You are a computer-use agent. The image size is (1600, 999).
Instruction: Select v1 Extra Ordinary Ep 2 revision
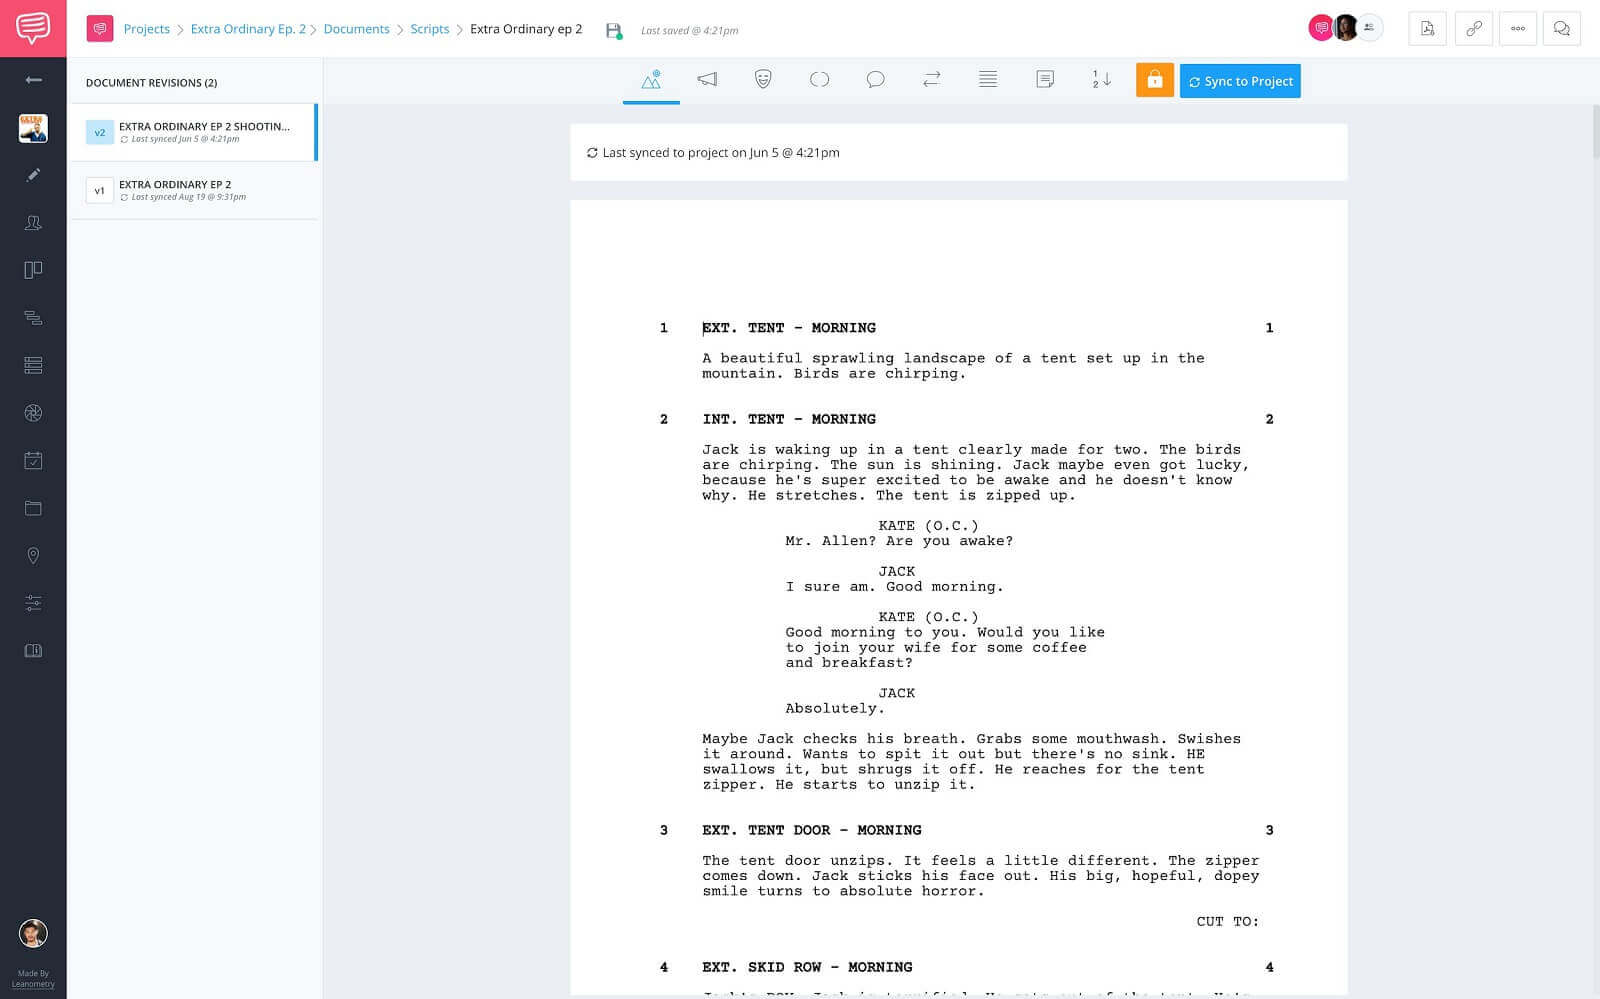[193, 190]
